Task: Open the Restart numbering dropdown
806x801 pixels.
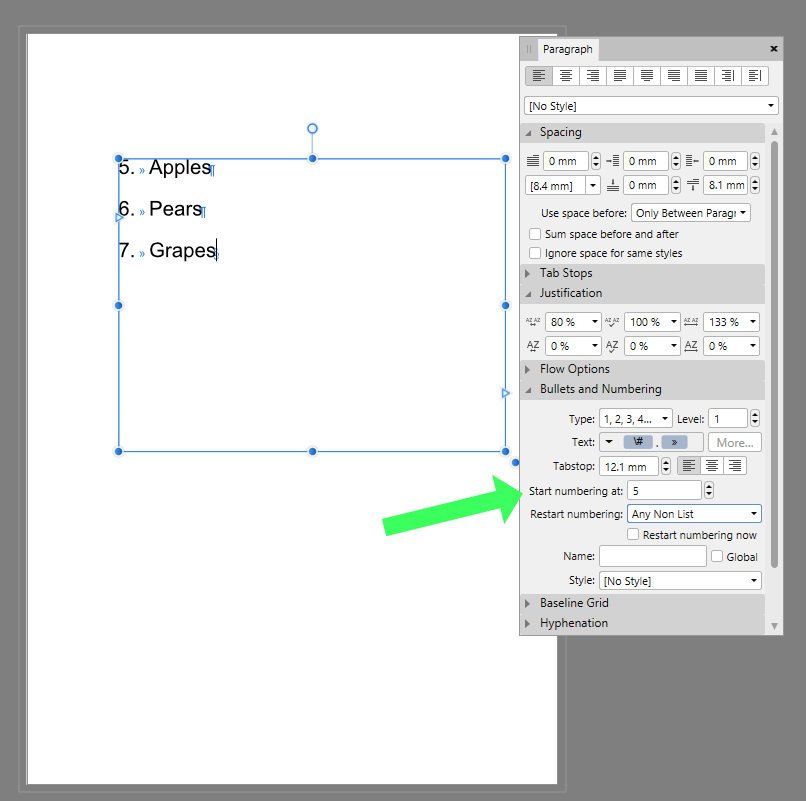Action: (694, 514)
